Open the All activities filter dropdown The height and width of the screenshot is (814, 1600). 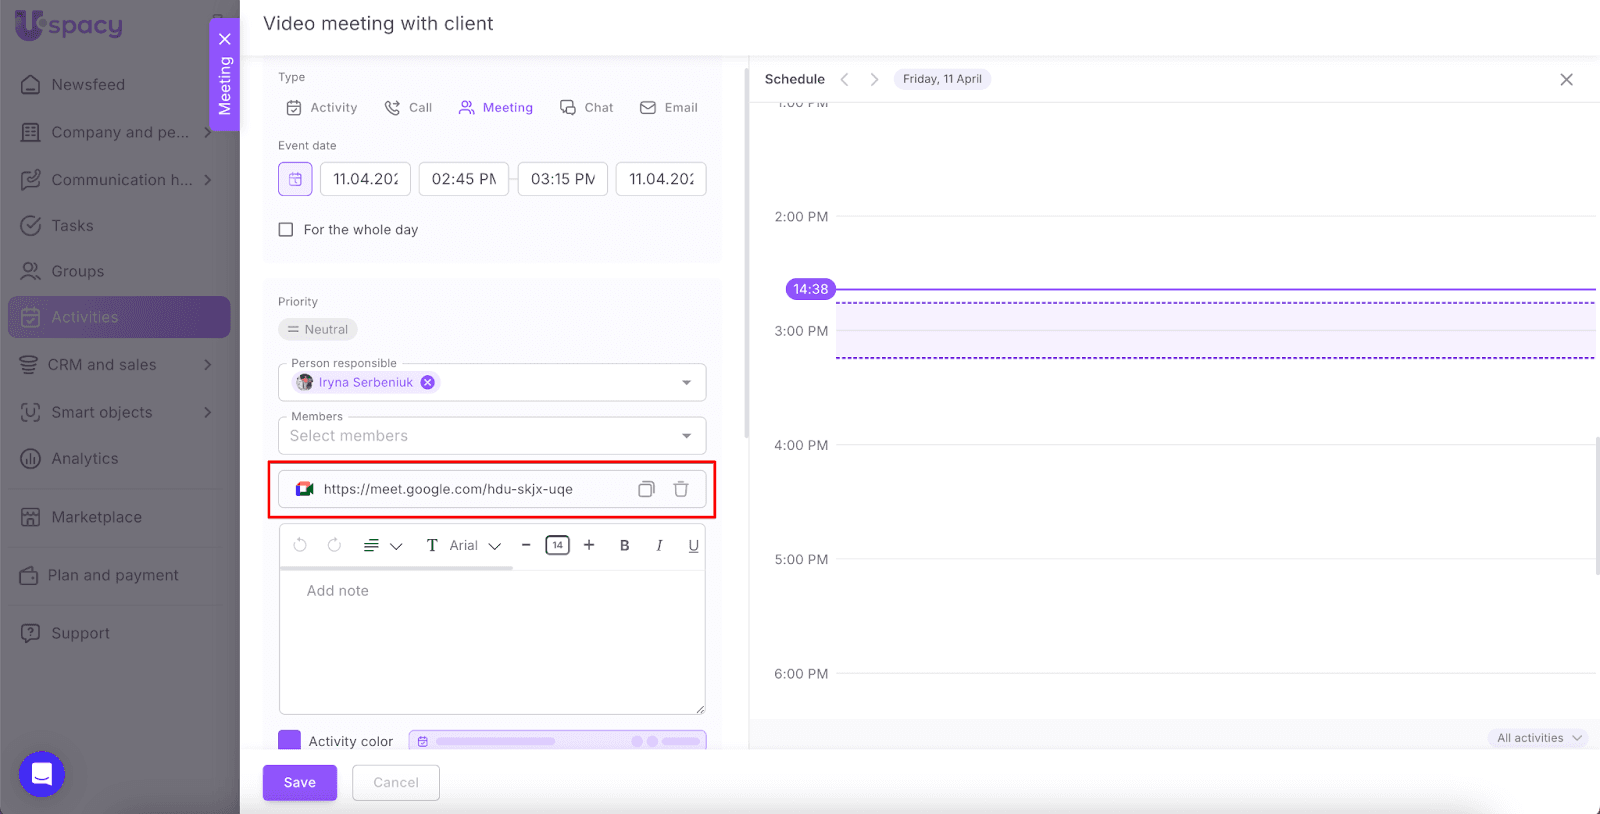tap(1539, 738)
